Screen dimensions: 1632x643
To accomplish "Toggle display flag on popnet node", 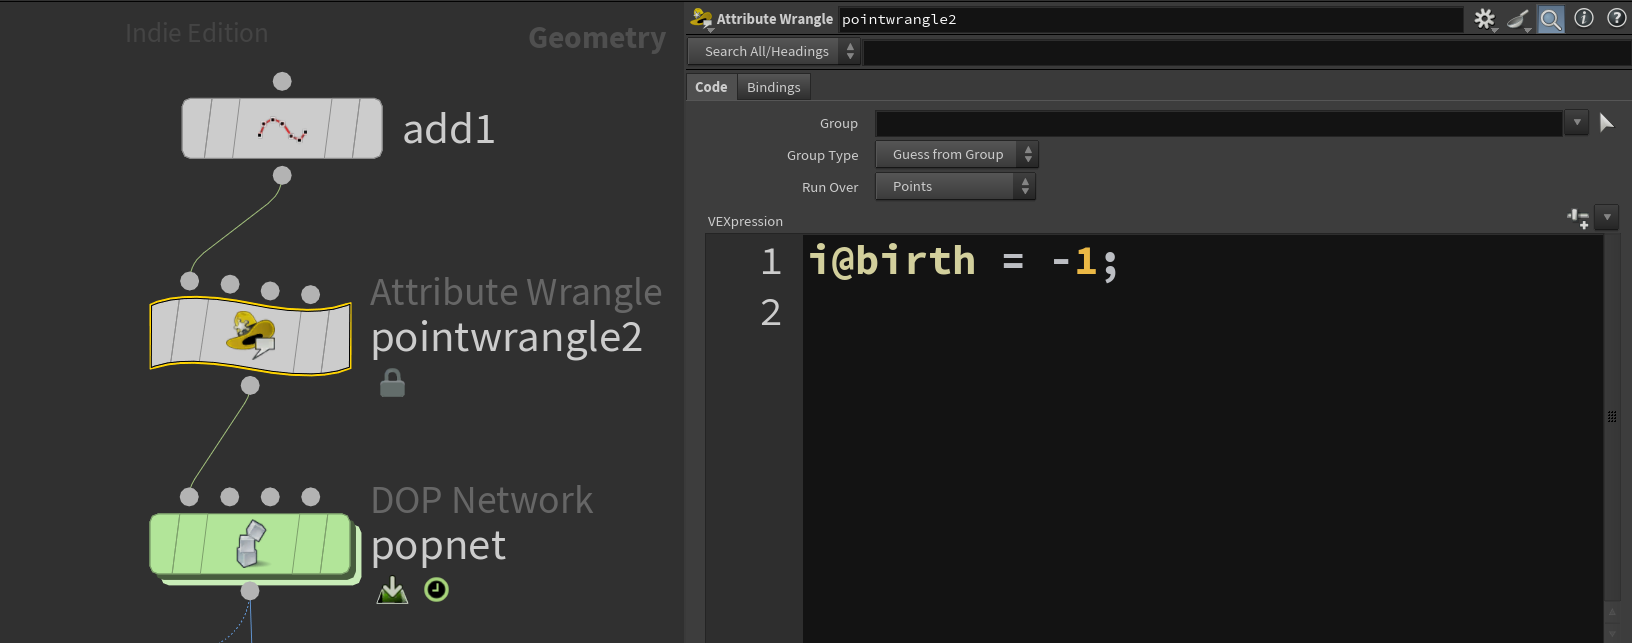I will 336,545.
